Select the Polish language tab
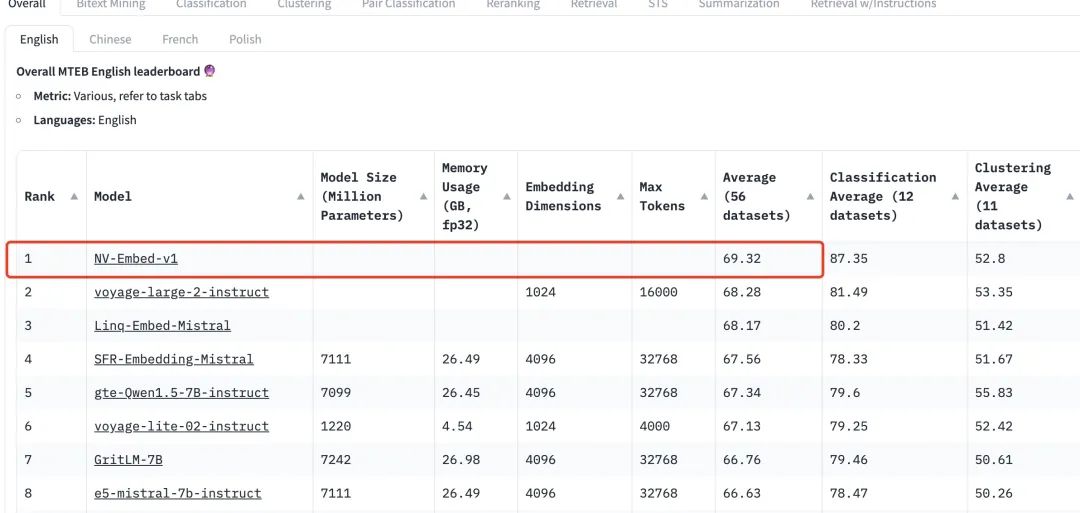Viewport: 1080px width, 513px height. point(245,39)
